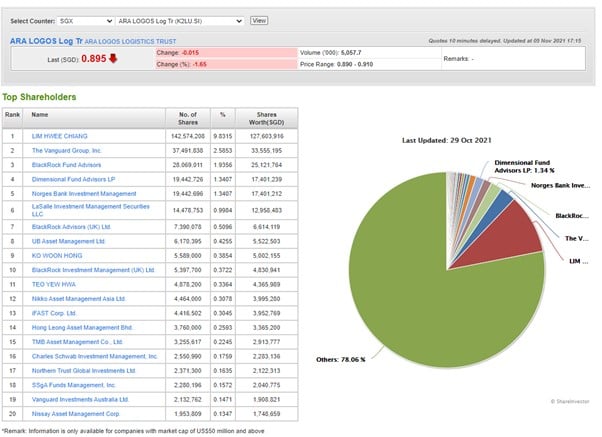Open Nissay Asset Management Corp. link

point(76,414)
